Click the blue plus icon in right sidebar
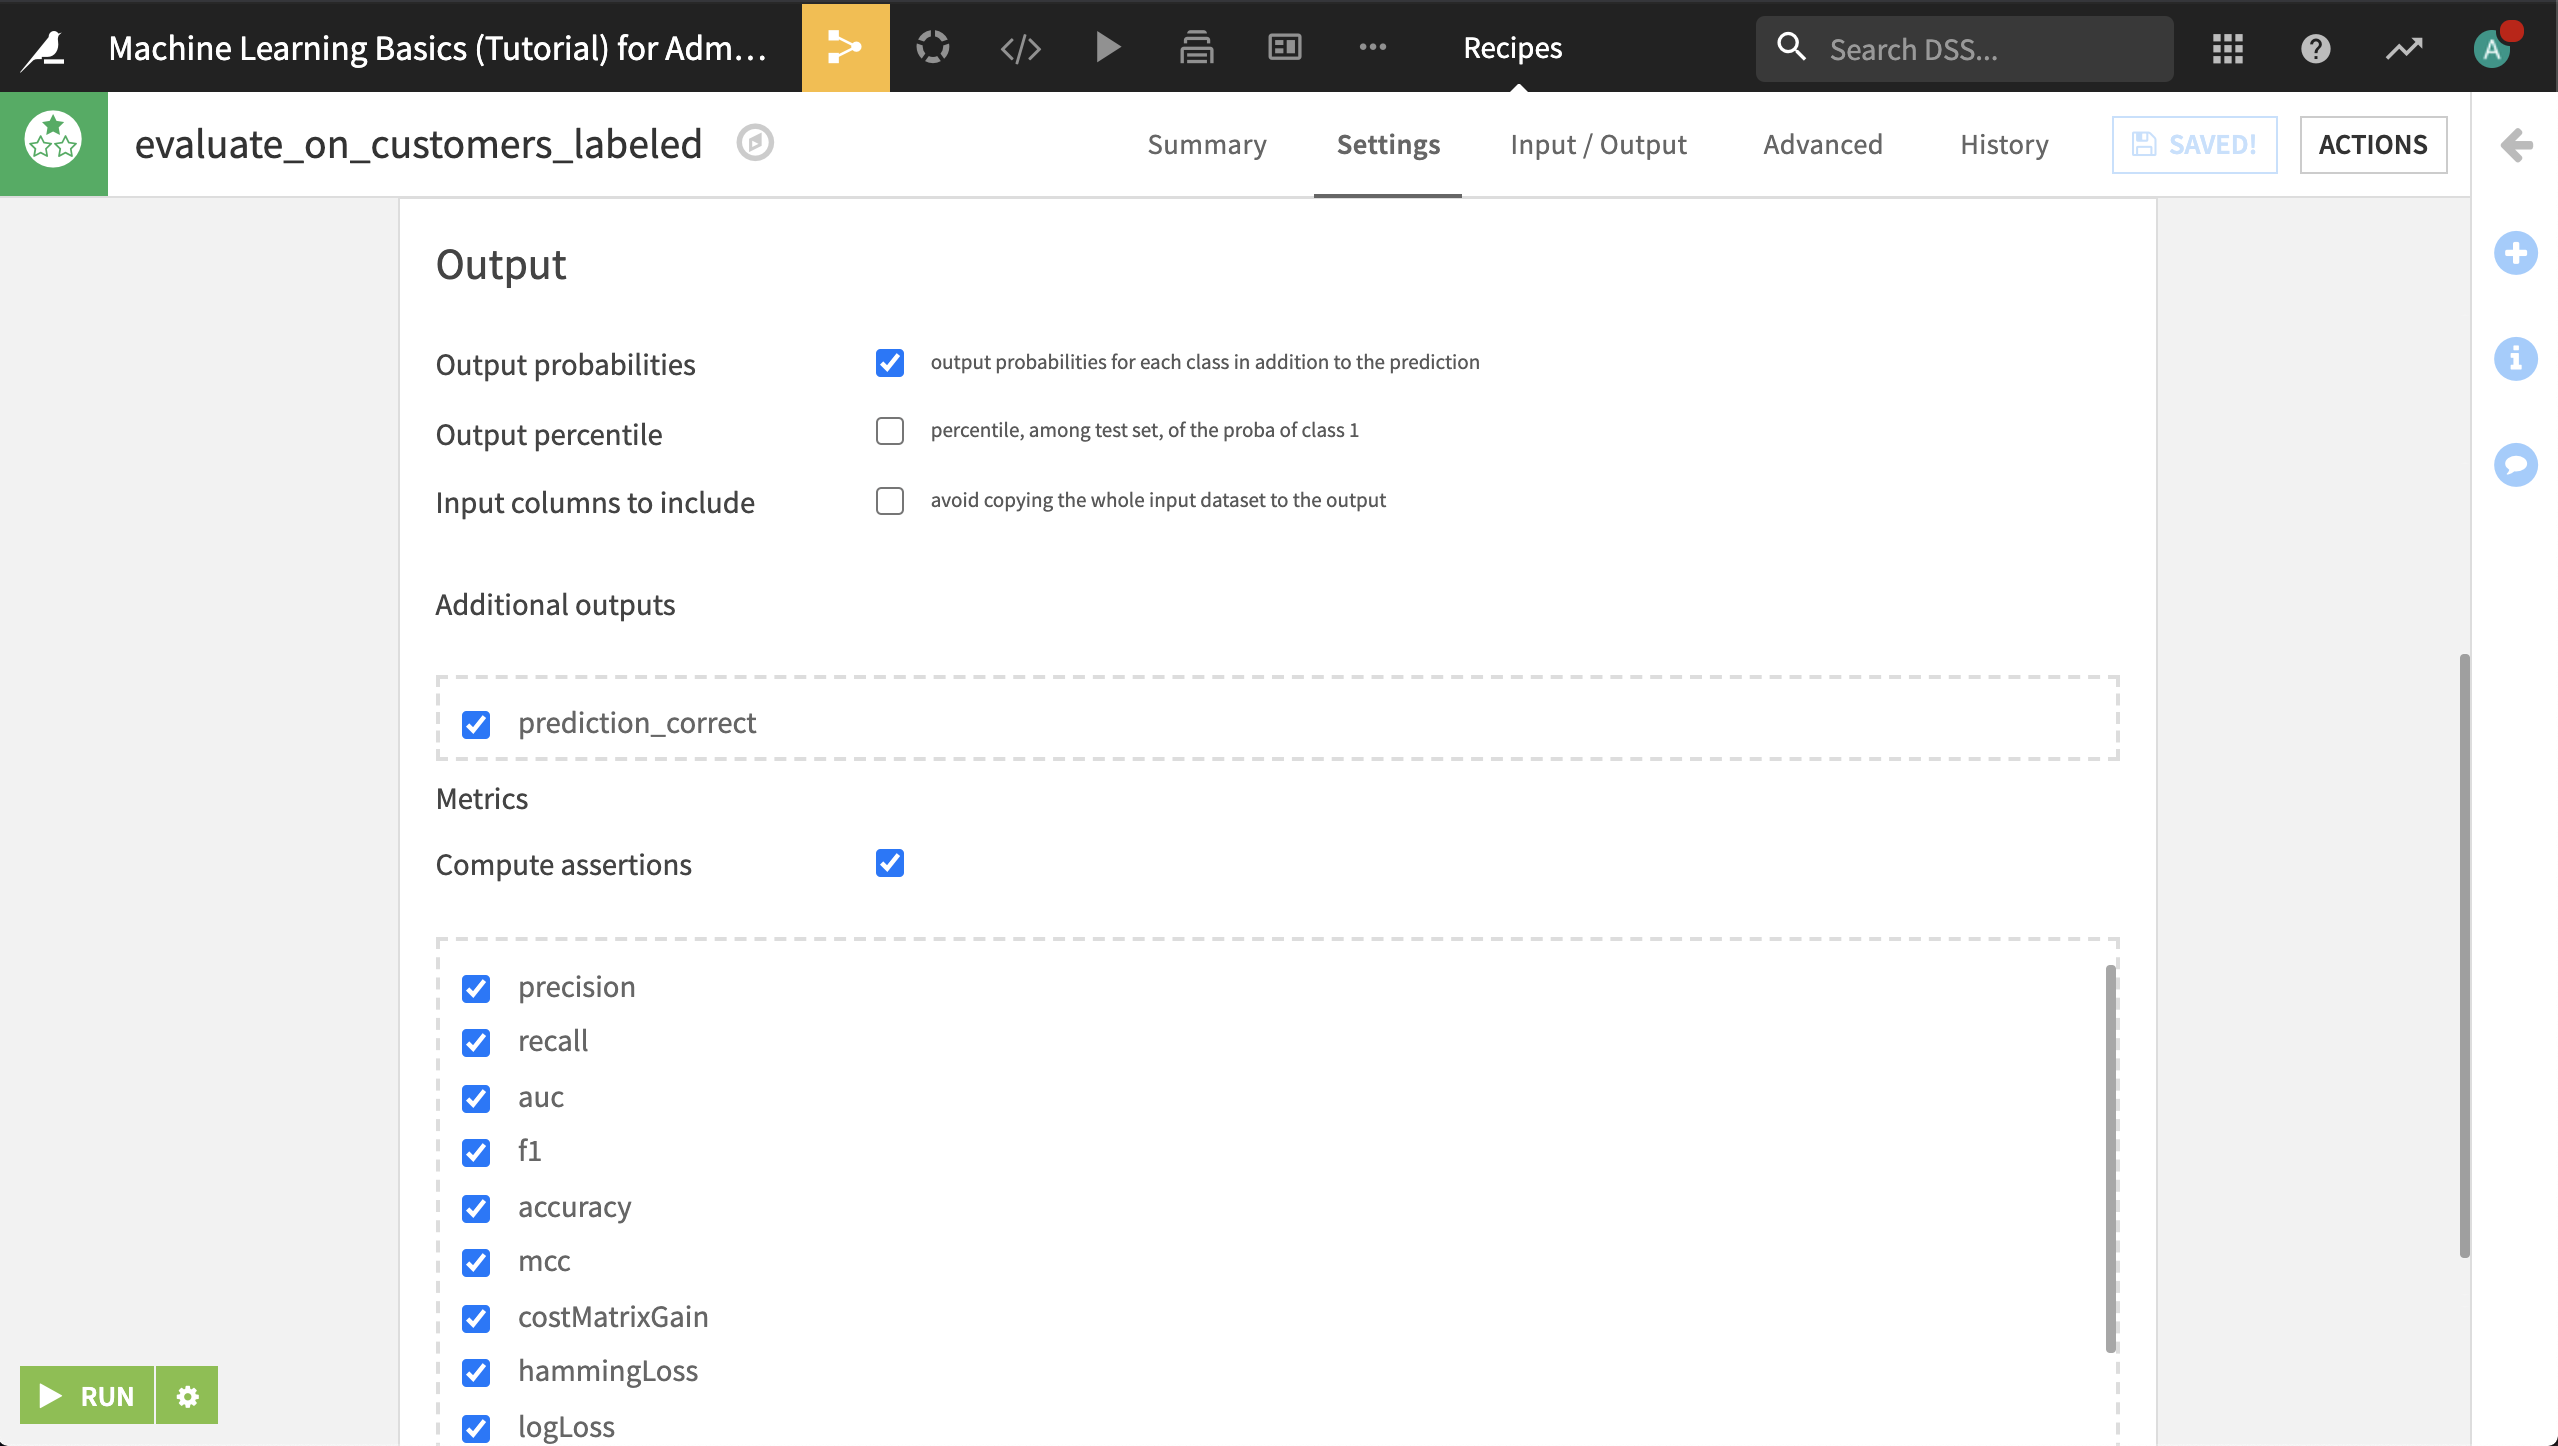This screenshot has width=2558, height=1446. pos(2515,252)
